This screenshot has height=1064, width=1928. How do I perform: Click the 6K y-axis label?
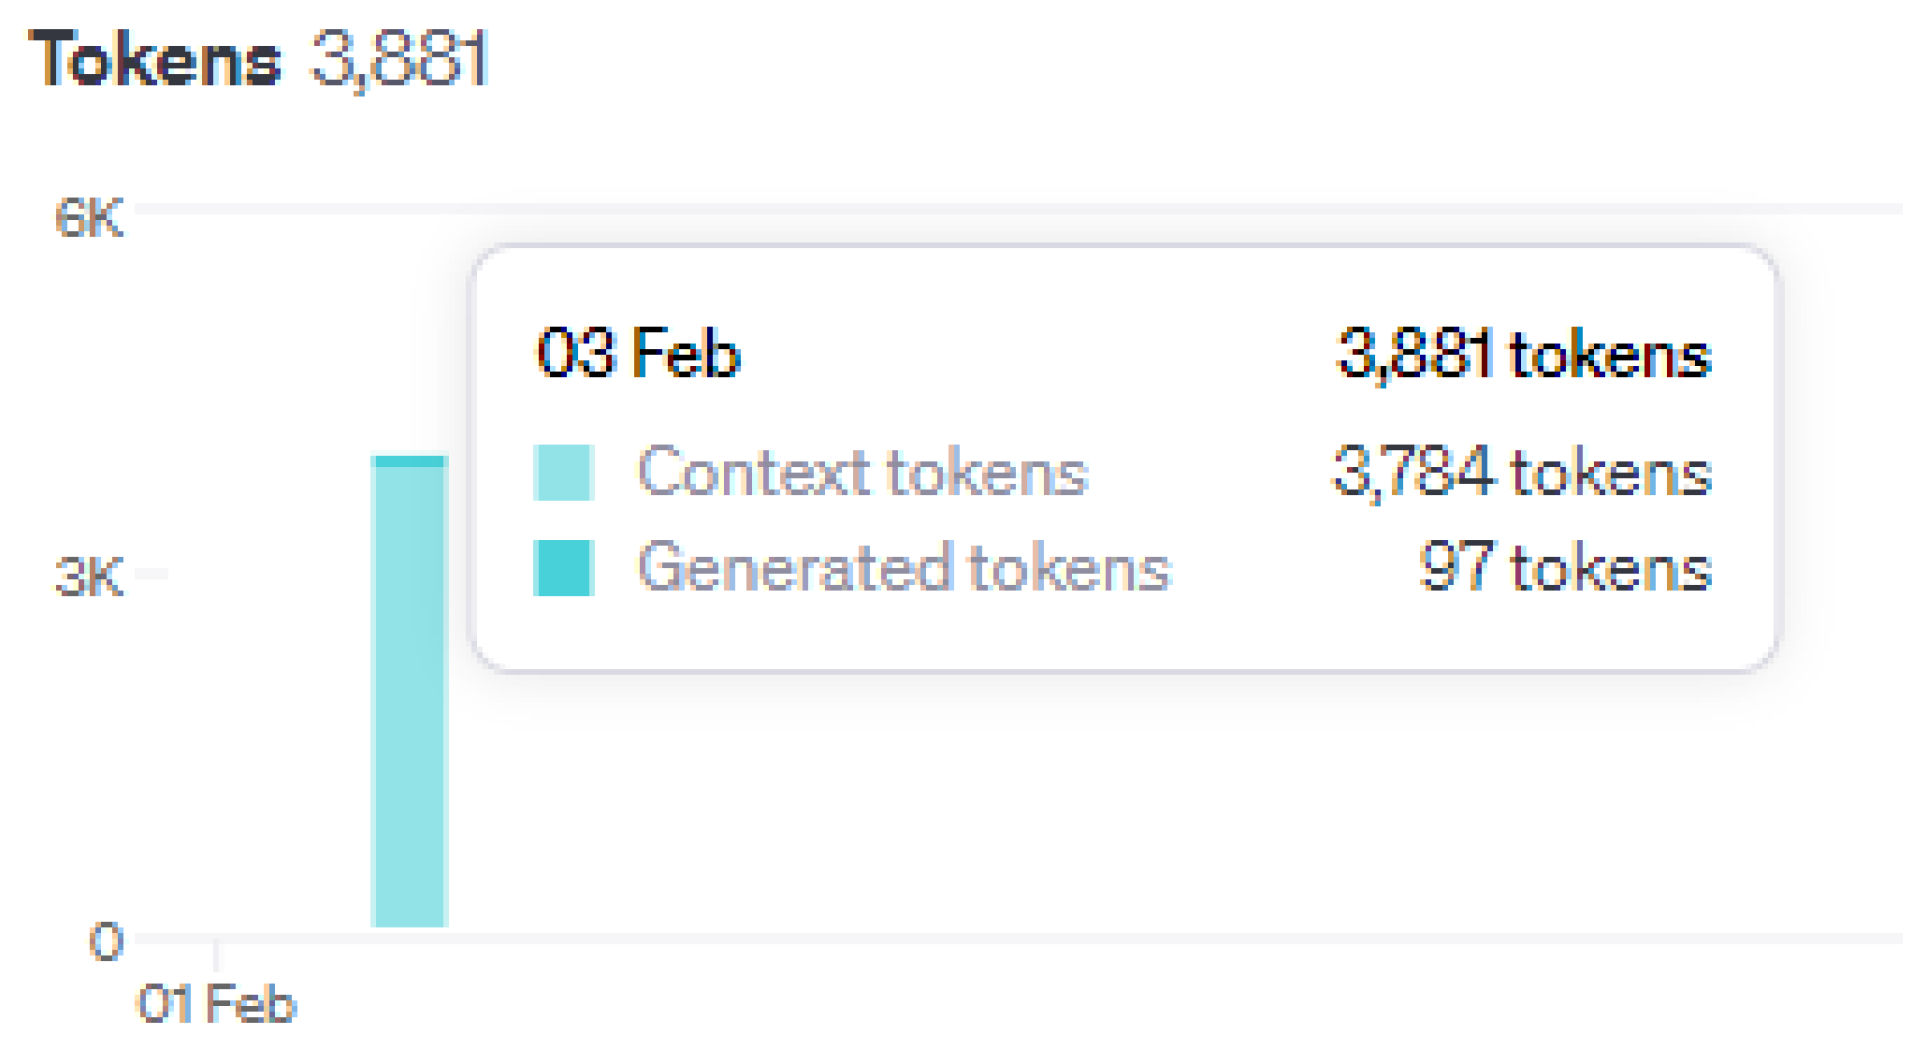[x=89, y=218]
